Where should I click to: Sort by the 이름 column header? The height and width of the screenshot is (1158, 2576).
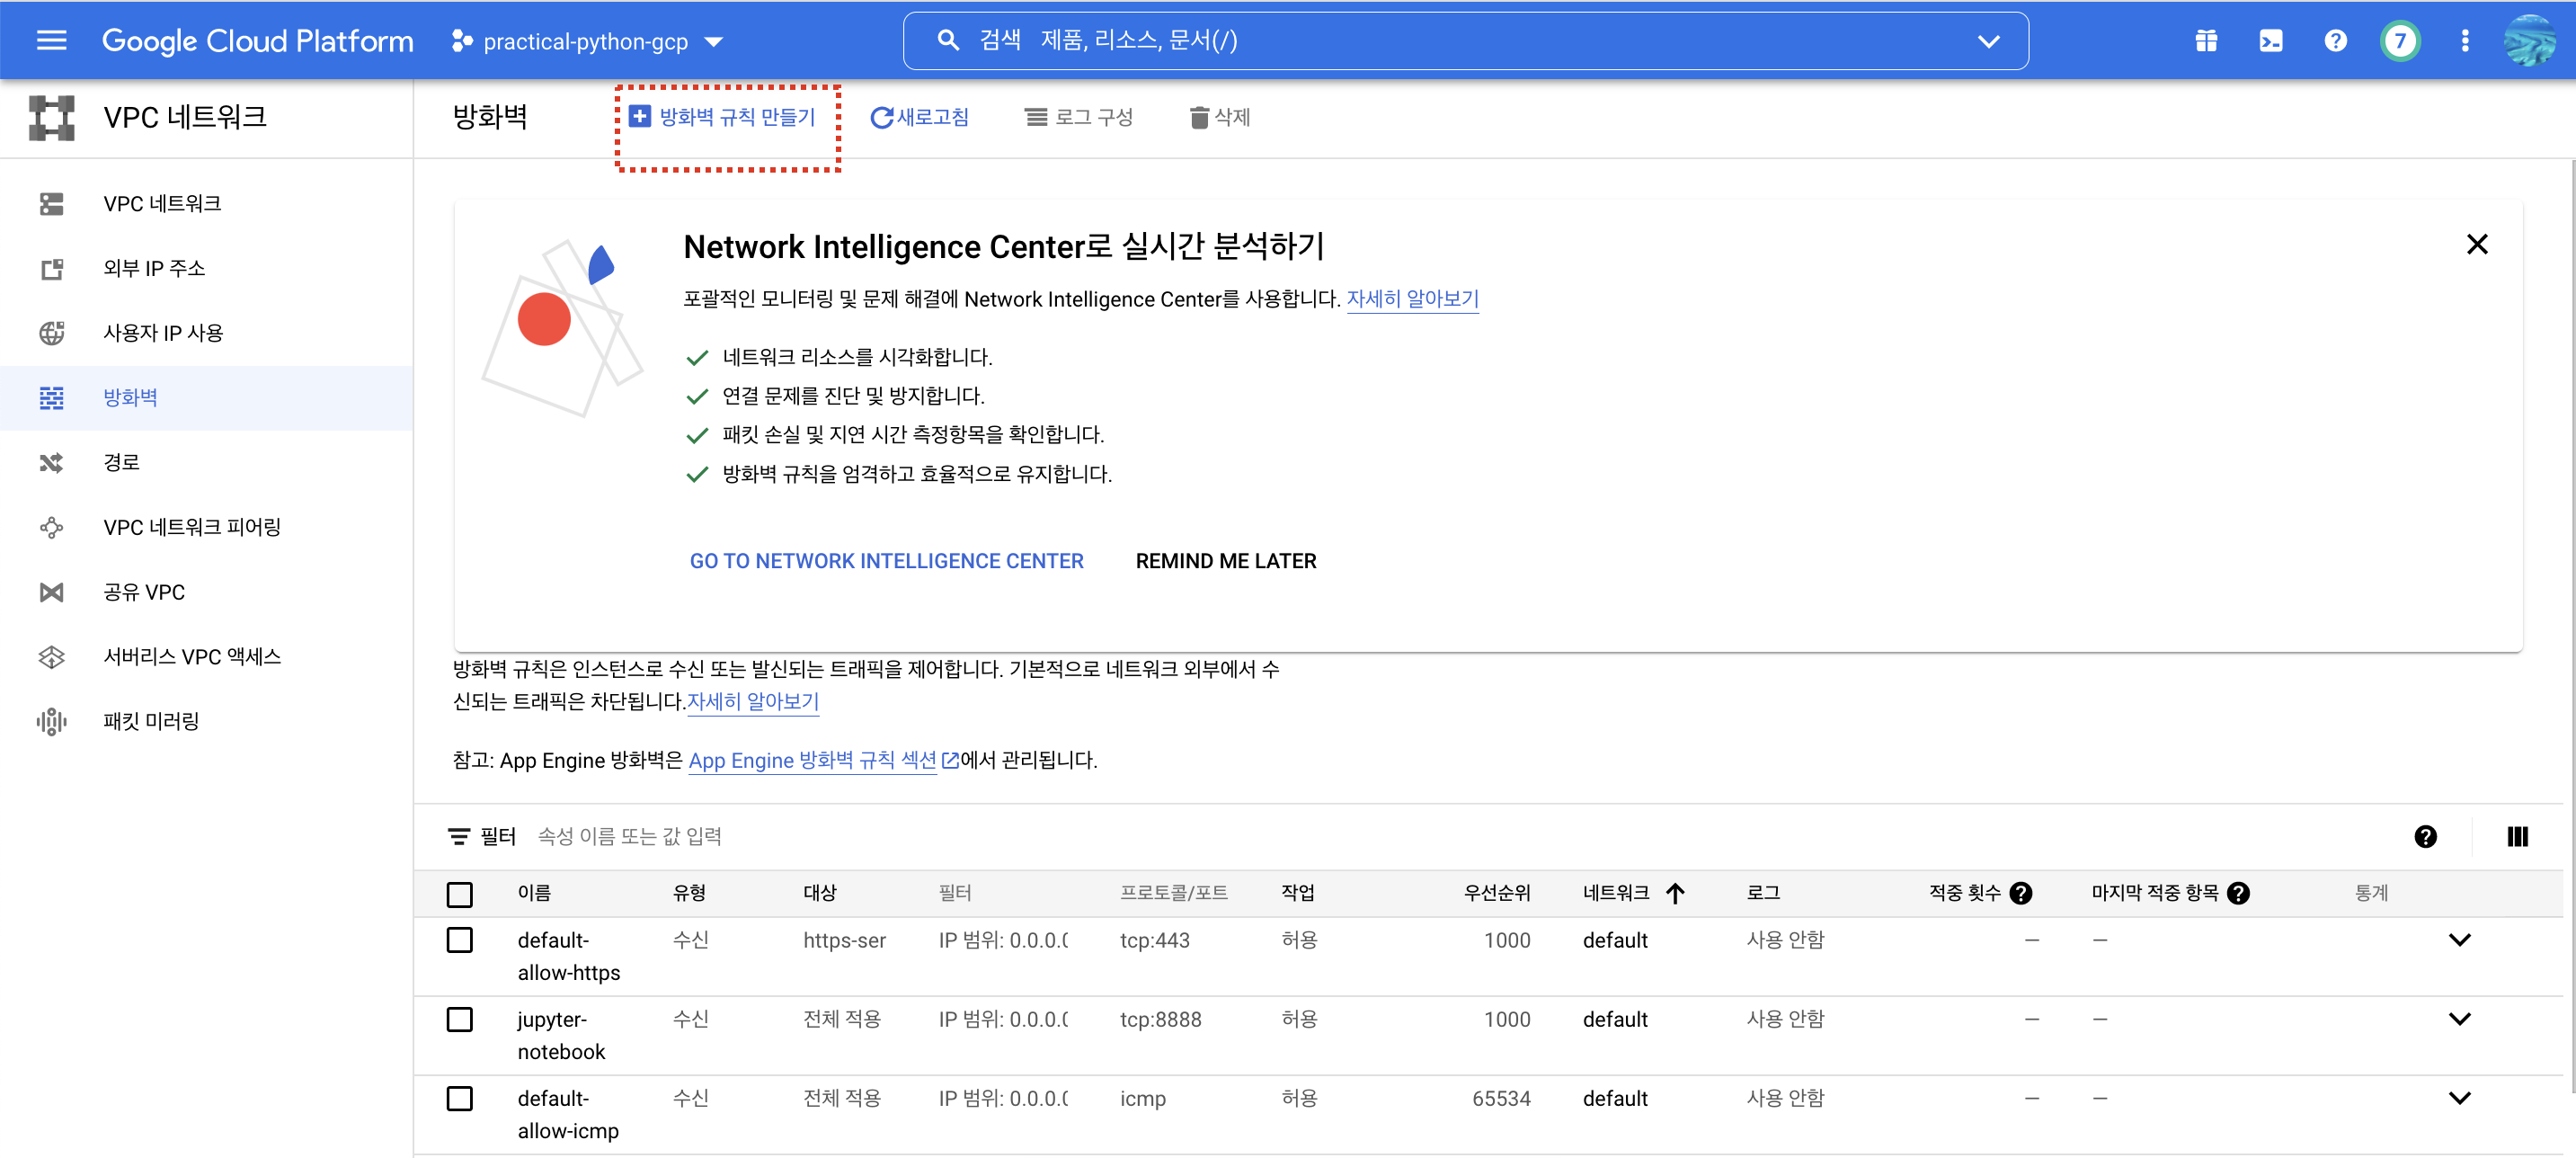point(534,892)
